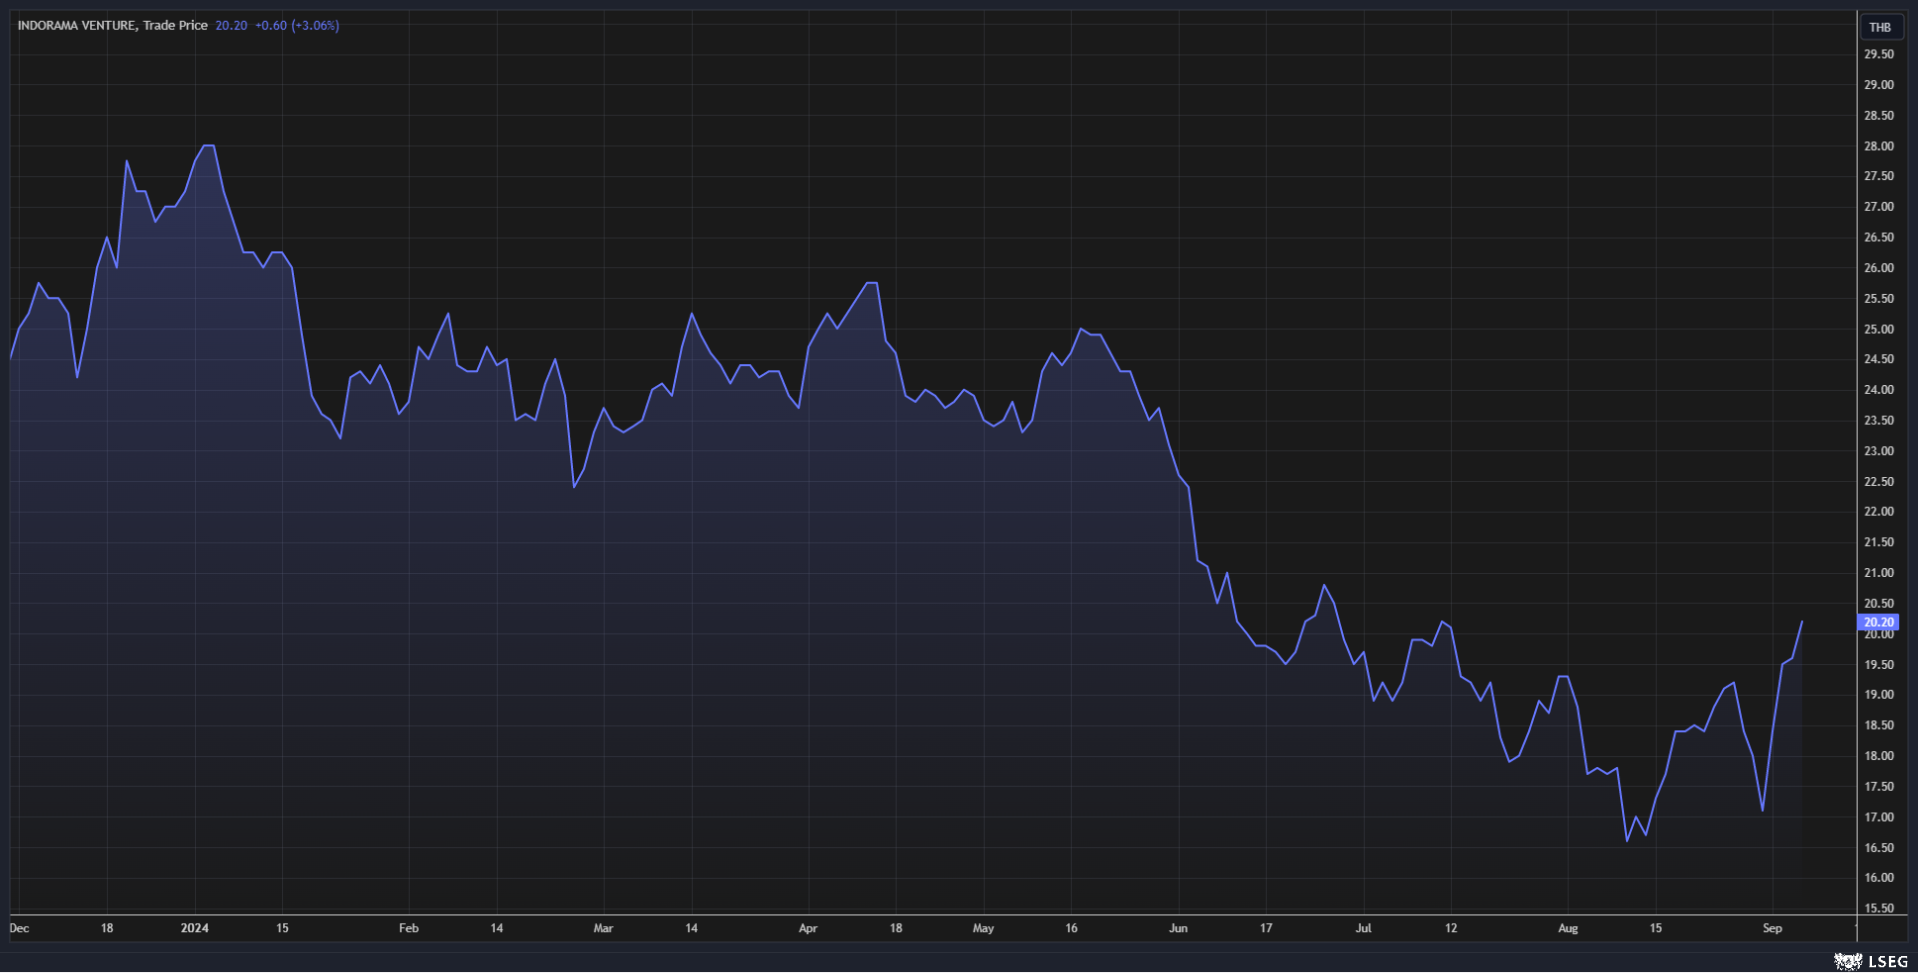The width and height of the screenshot is (1918, 973).
Task: Click the Jun label on time axis
Action: (1178, 928)
